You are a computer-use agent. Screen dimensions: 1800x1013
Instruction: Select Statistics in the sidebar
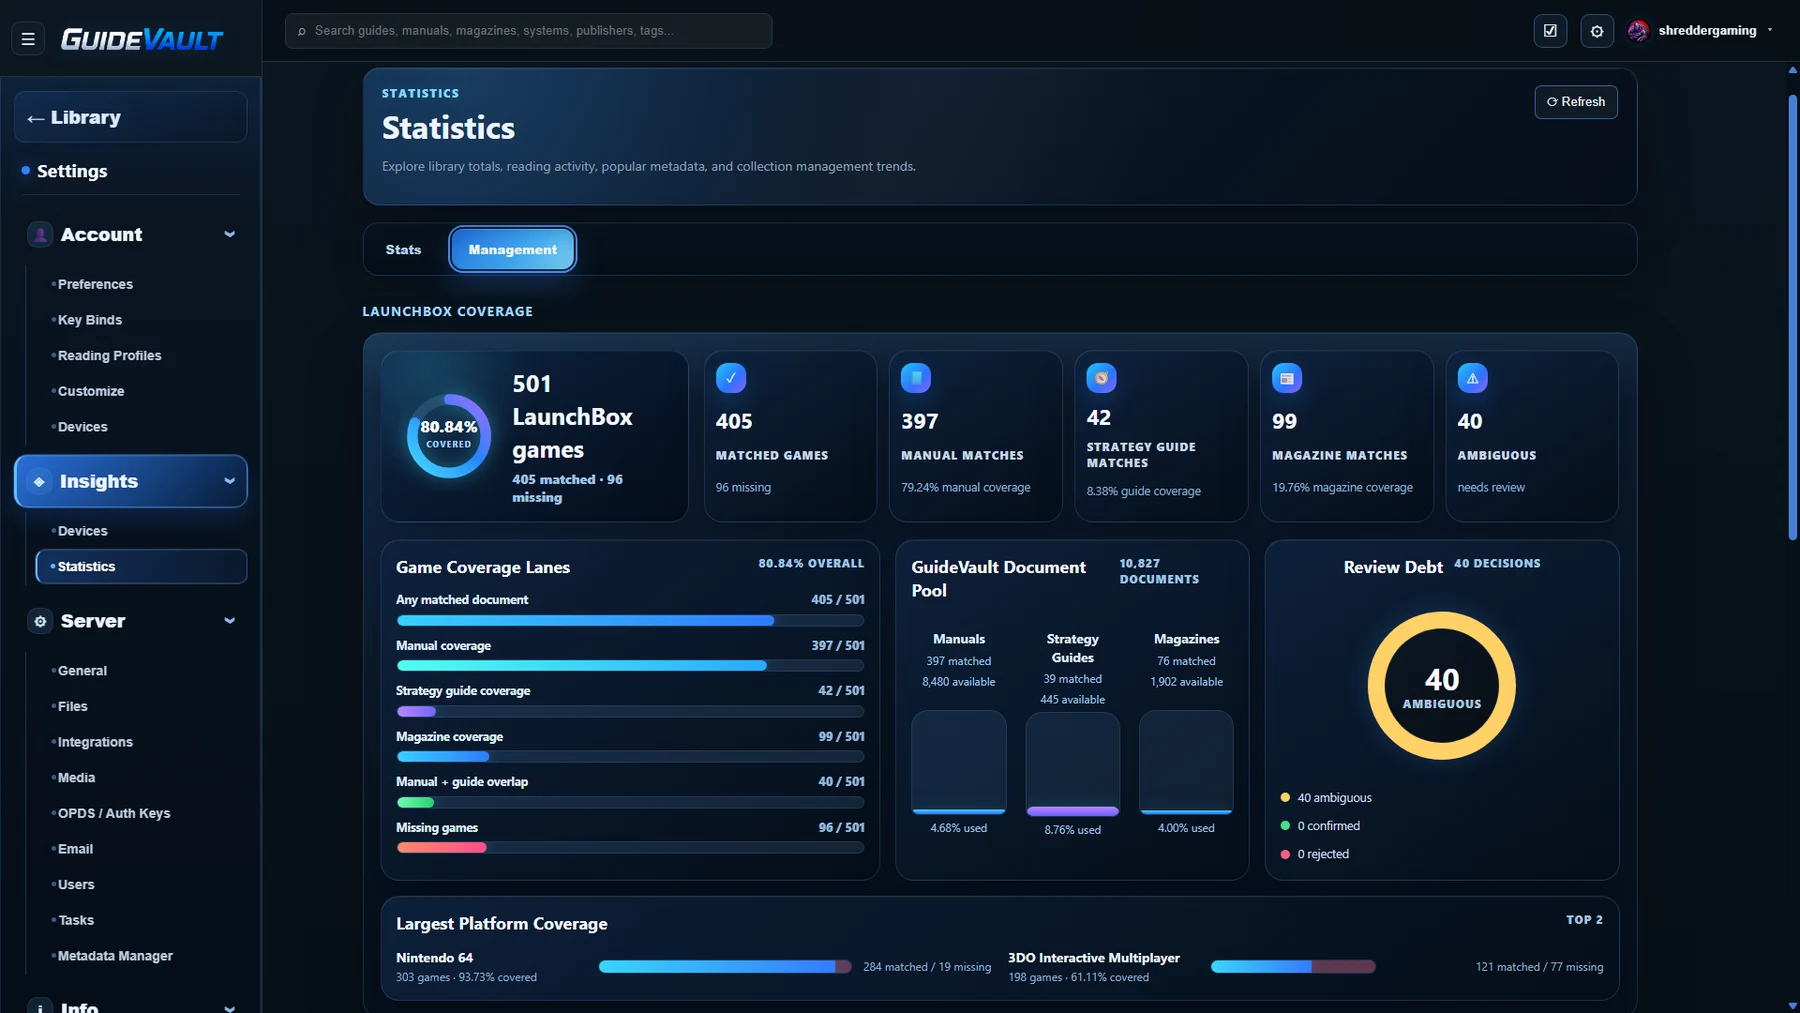141,567
